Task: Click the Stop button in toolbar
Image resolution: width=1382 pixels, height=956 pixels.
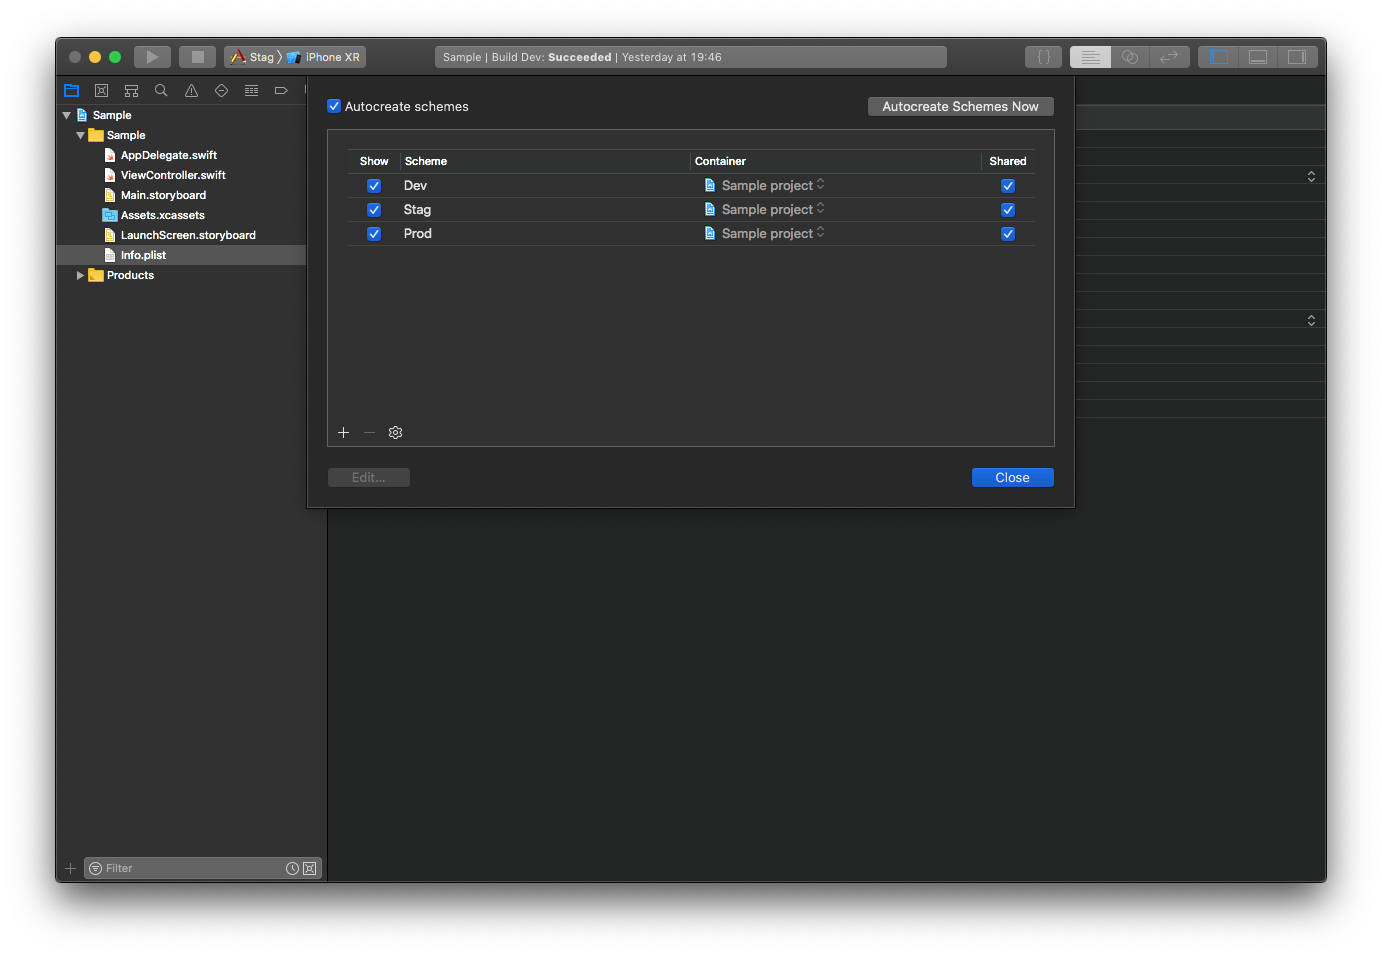Action: click(197, 57)
